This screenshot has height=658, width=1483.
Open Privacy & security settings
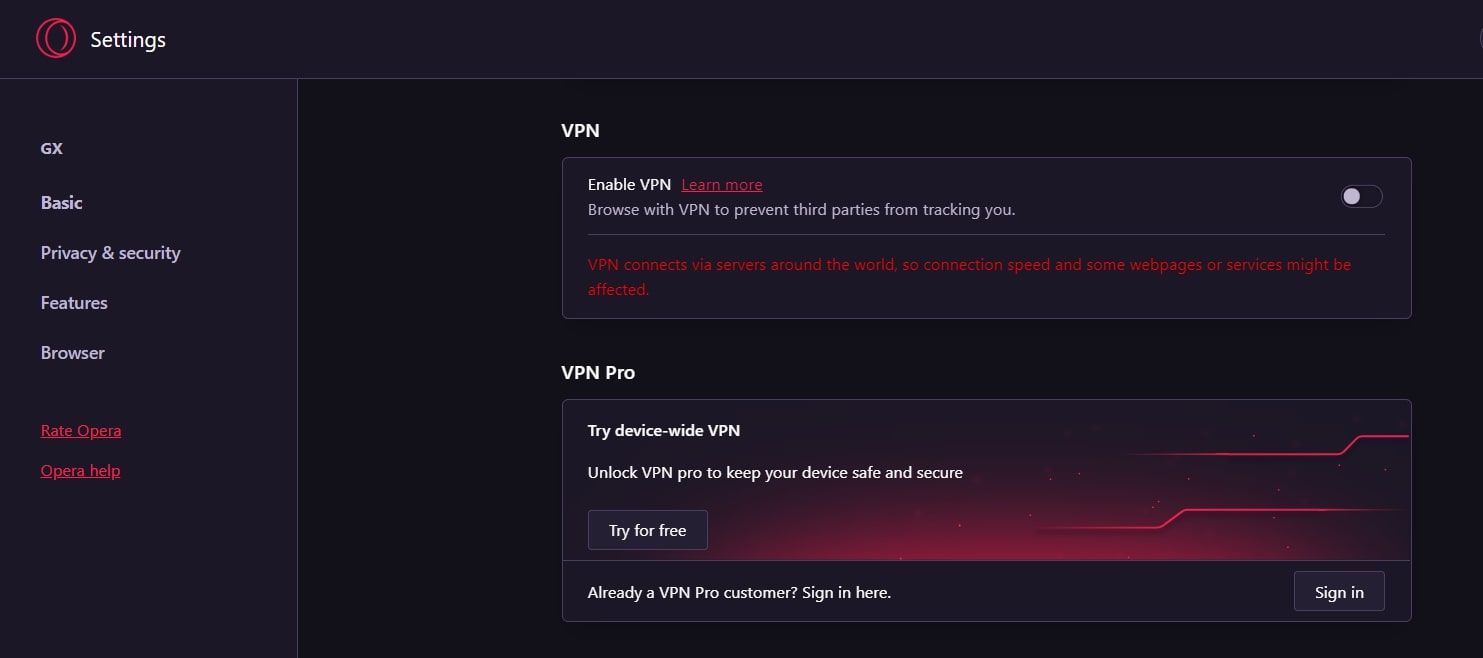110,253
